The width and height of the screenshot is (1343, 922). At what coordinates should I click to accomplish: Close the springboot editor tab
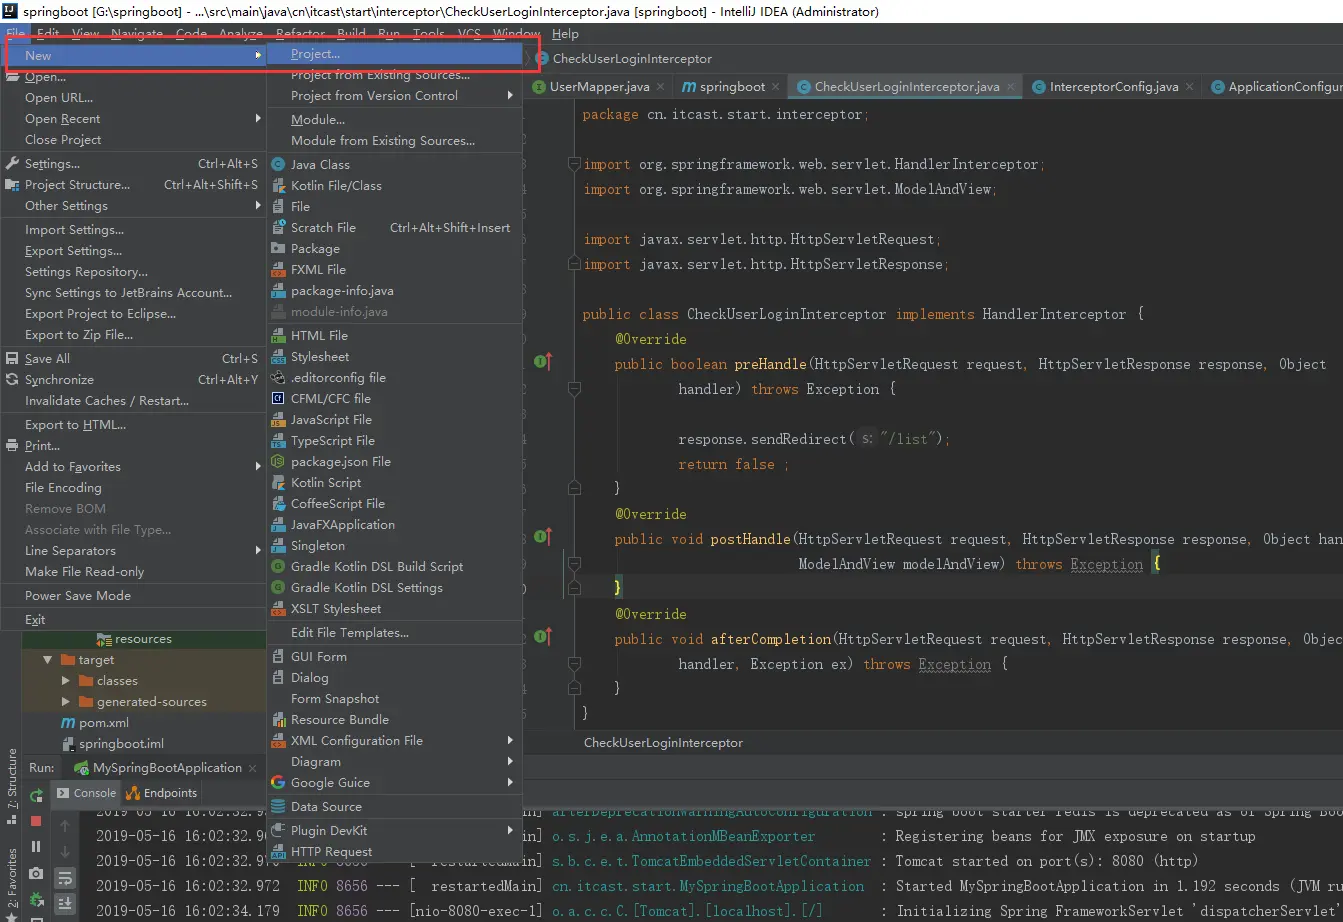pyautogui.click(x=778, y=87)
